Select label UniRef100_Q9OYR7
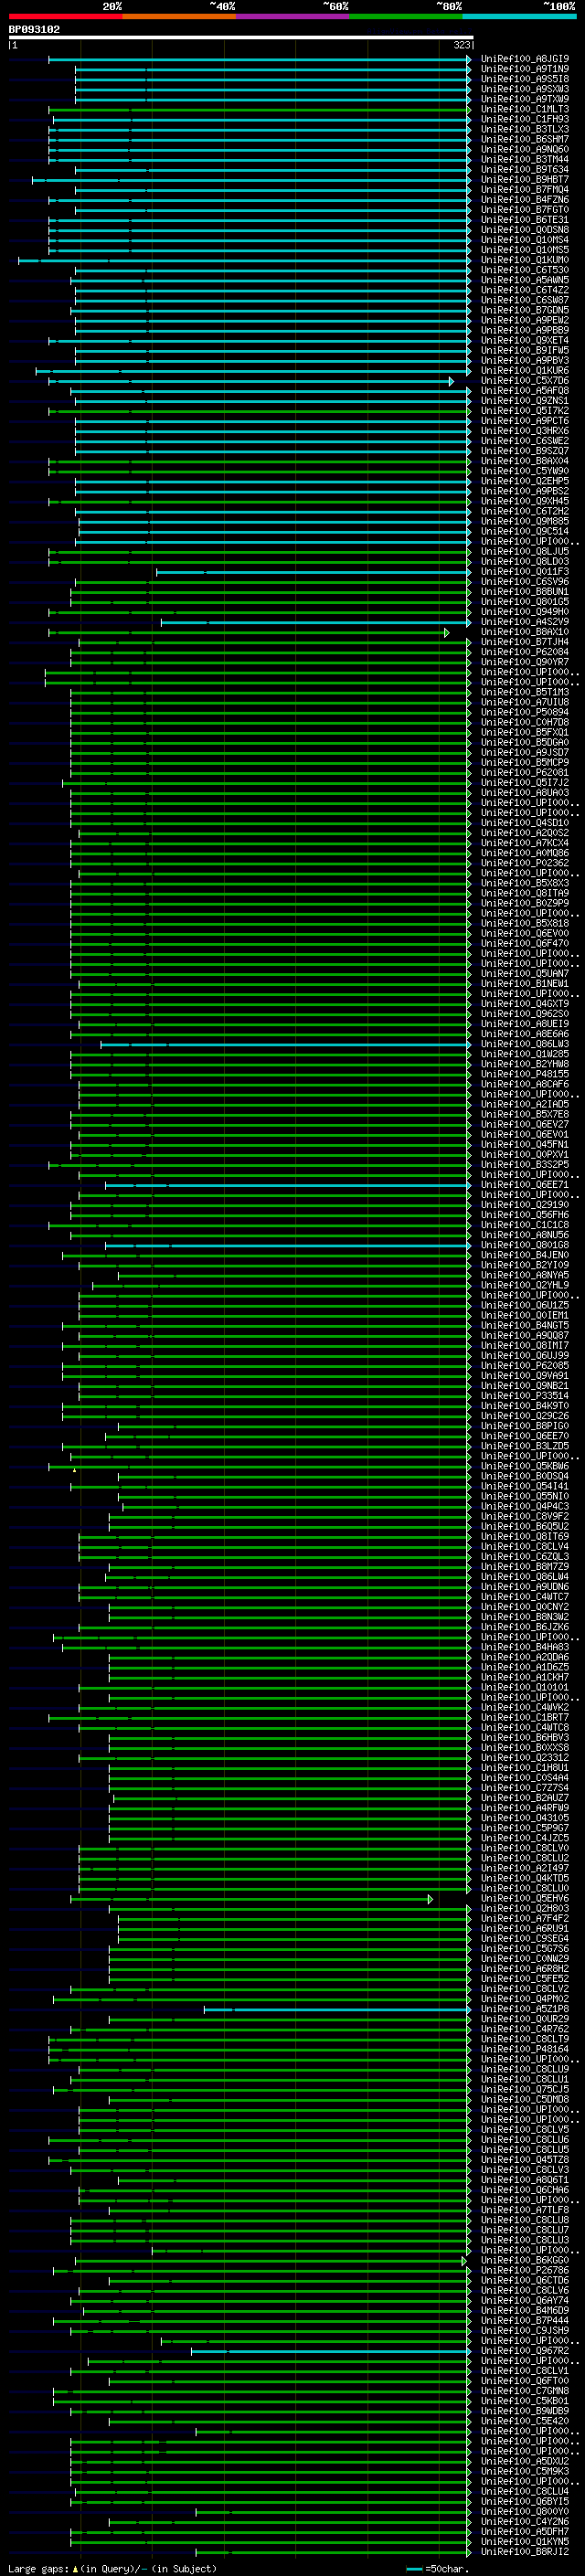585x2576 pixels. pyautogui.click(x=525, y=662)
